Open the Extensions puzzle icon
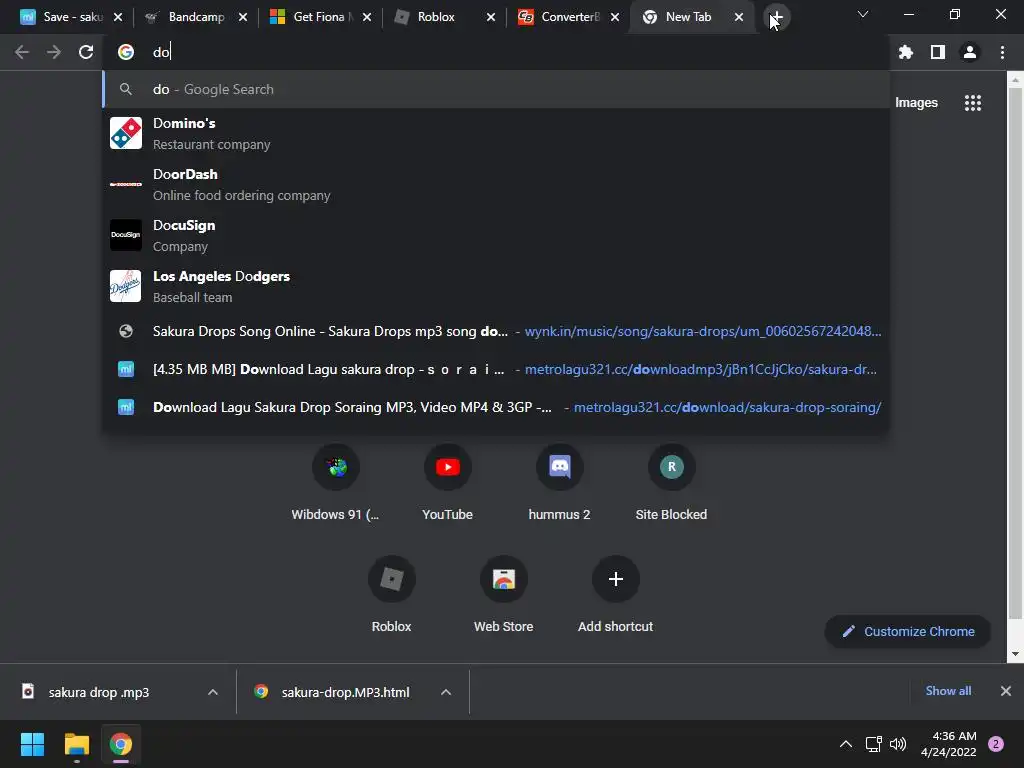The image size is (1024, 768). [905, 52]
